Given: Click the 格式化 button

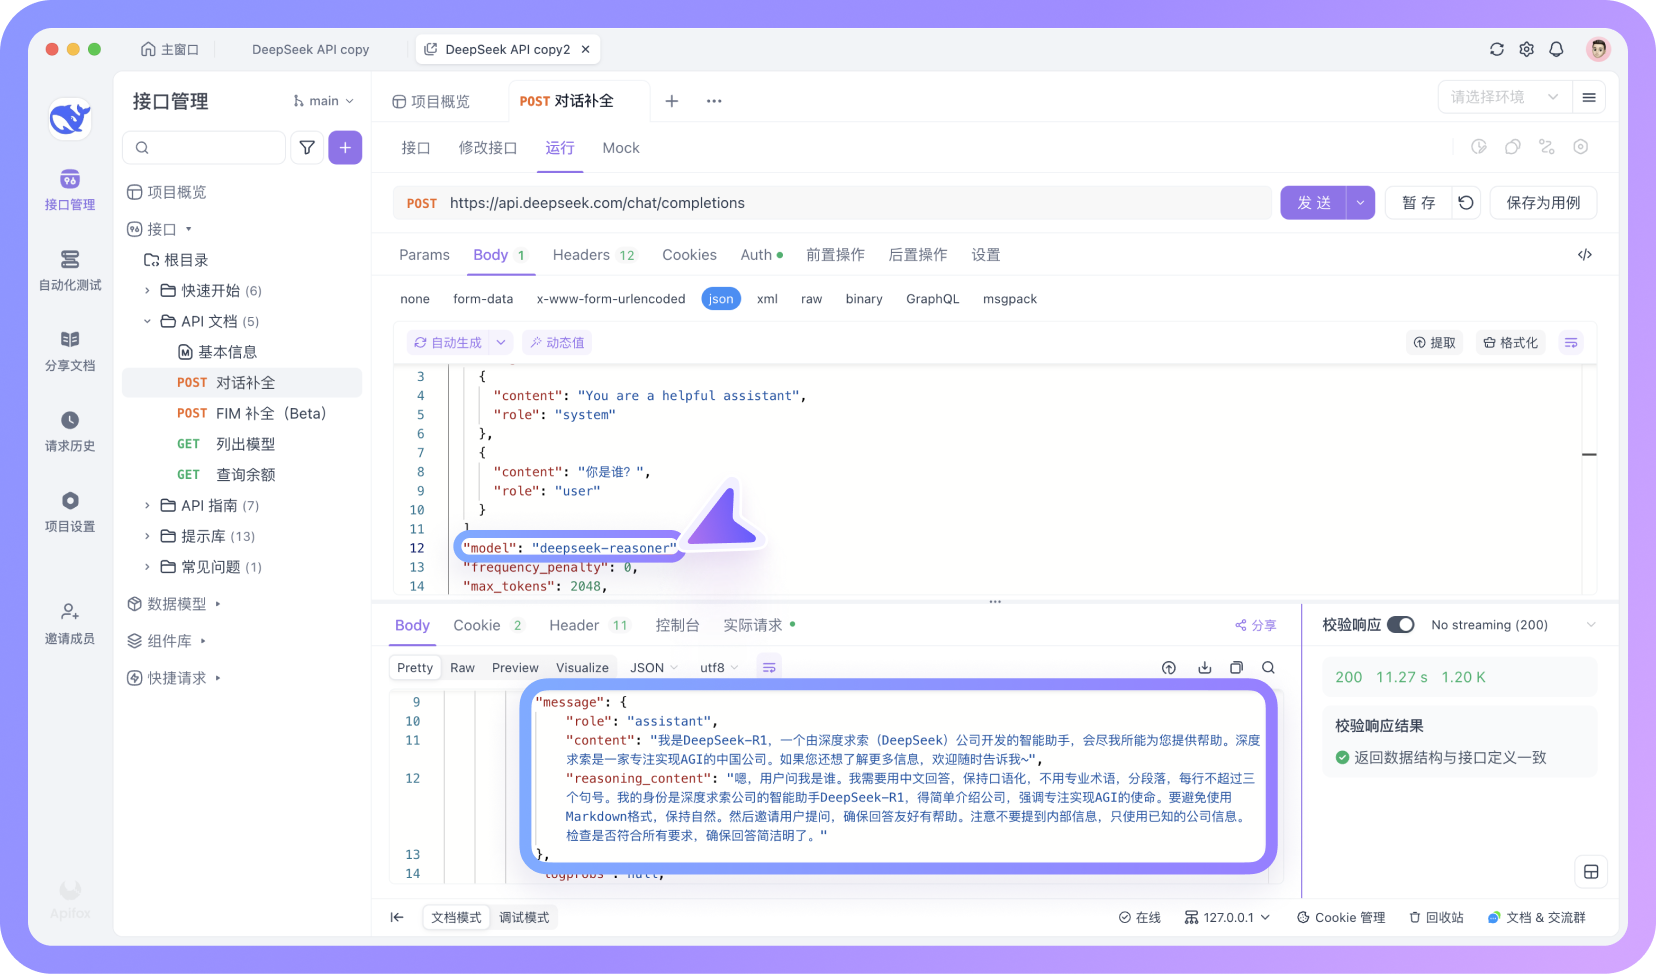Looking at the screenshot, I should [1511, 343].
